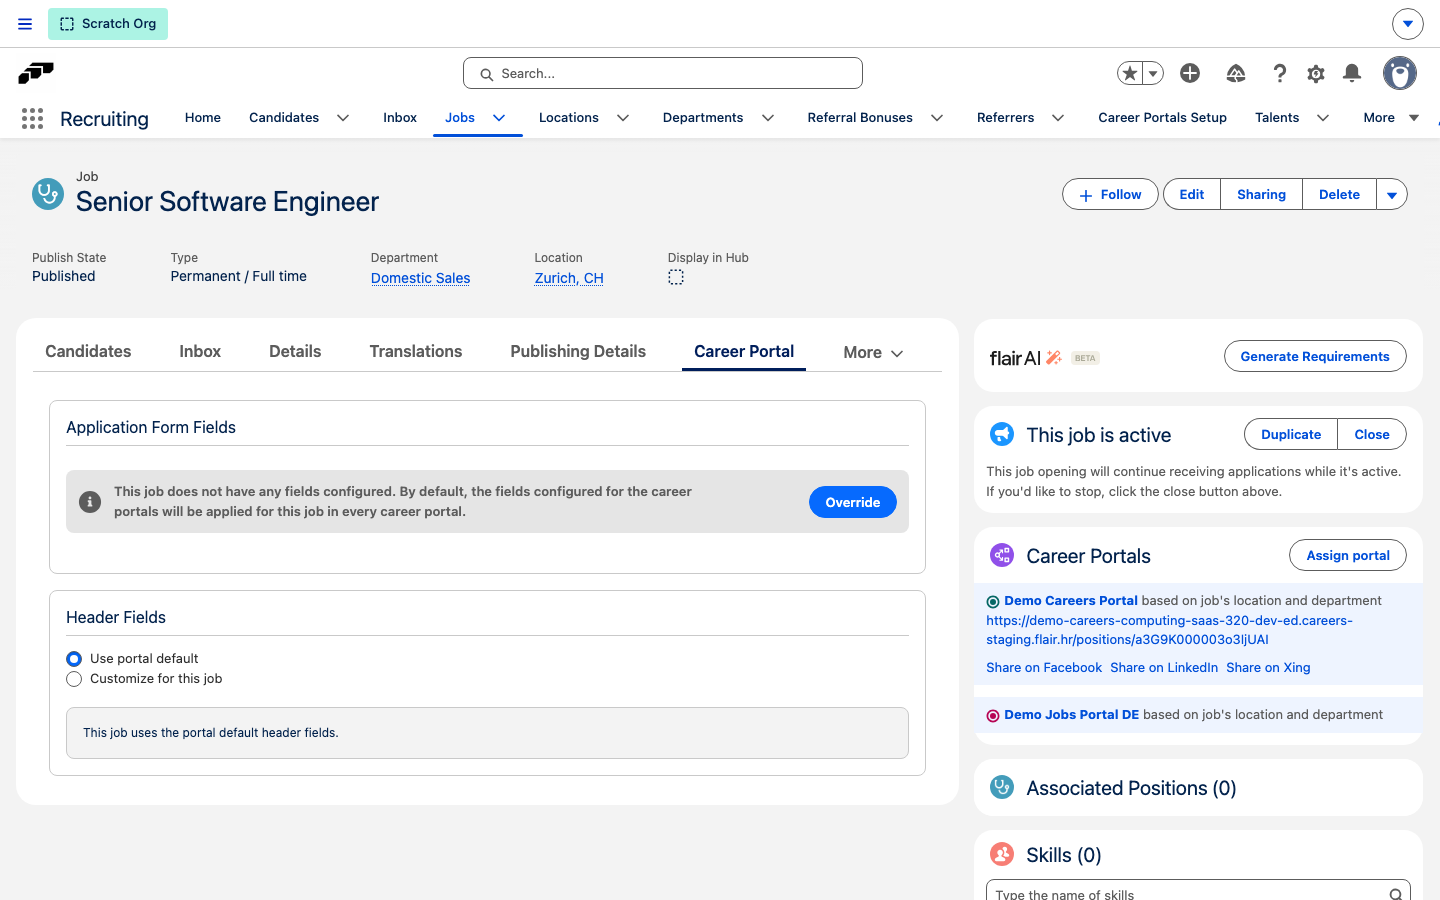Expand the Locations nav dropdown chevron
1440x900 pixels.
click(623, 118)
